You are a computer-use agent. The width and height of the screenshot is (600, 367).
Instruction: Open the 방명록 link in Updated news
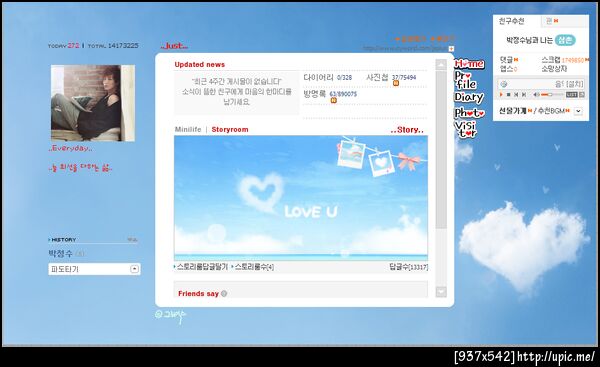(x=315, y=94)
